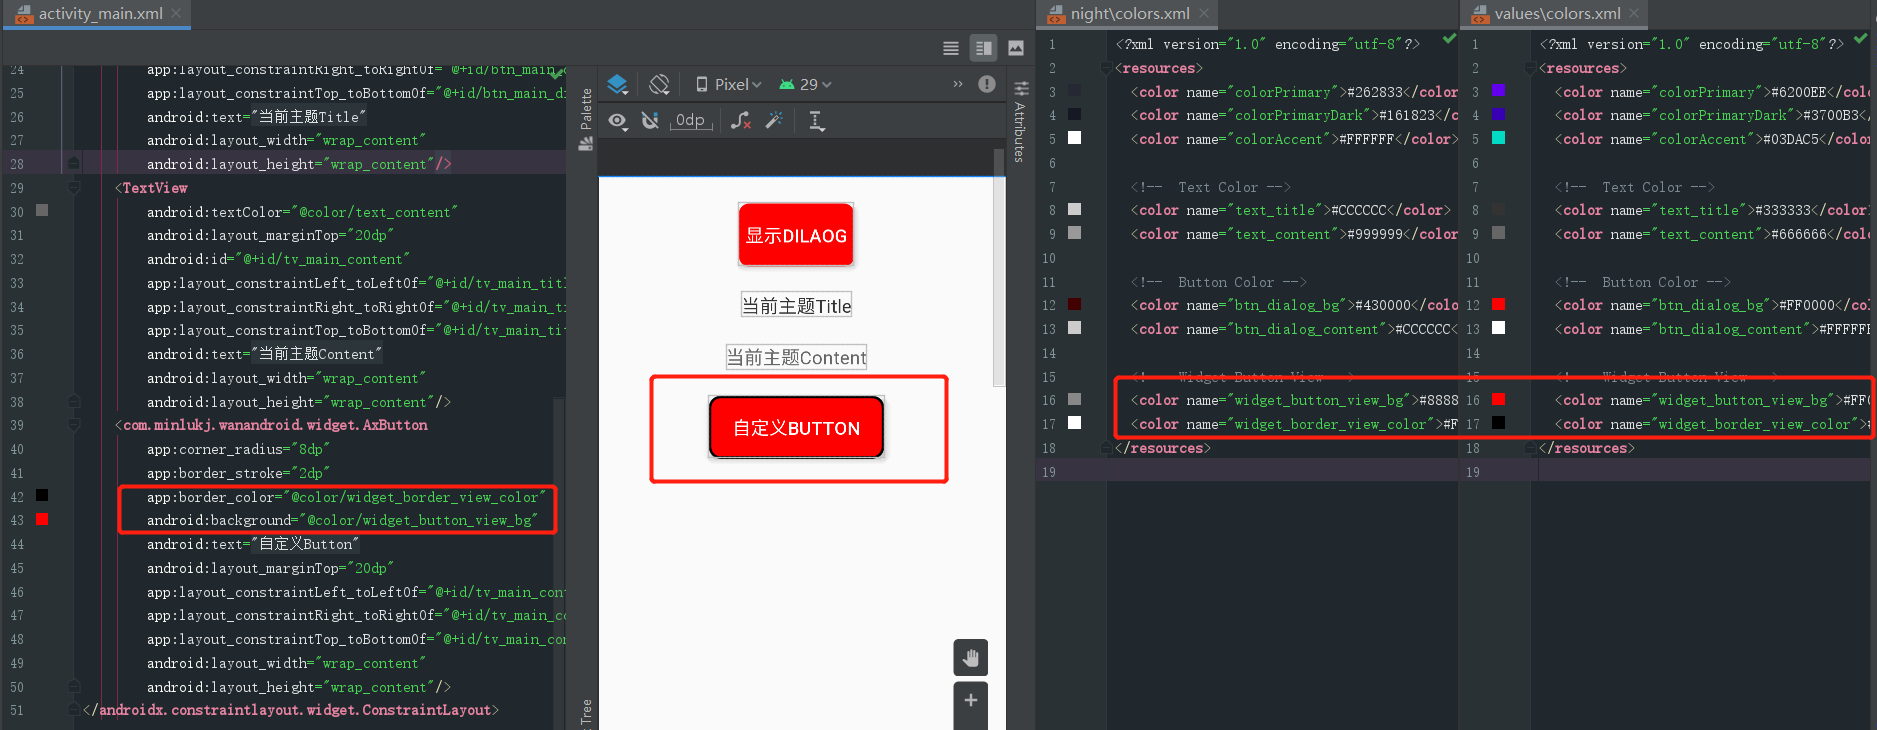Open the Palette side panel
This screenshot has width=1877, height=730.
(x=586, y=119)
